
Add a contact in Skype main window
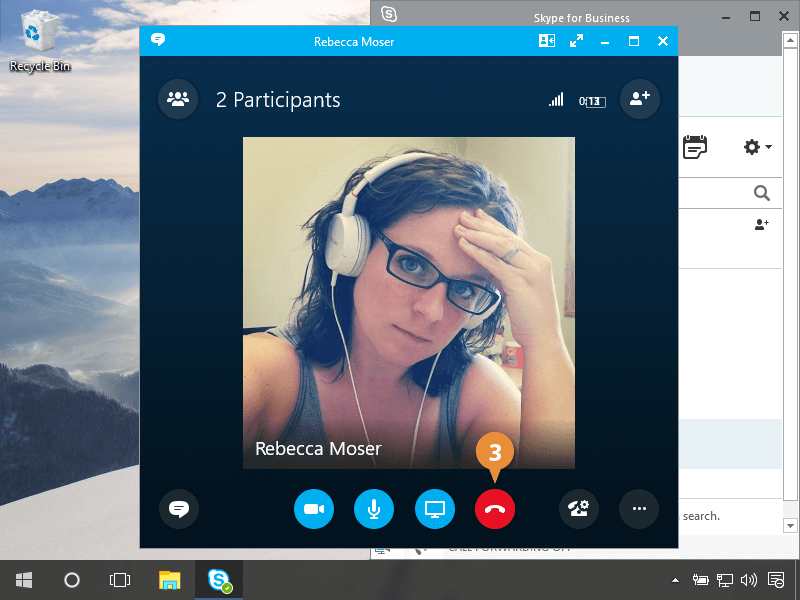[x=761, y=225]
